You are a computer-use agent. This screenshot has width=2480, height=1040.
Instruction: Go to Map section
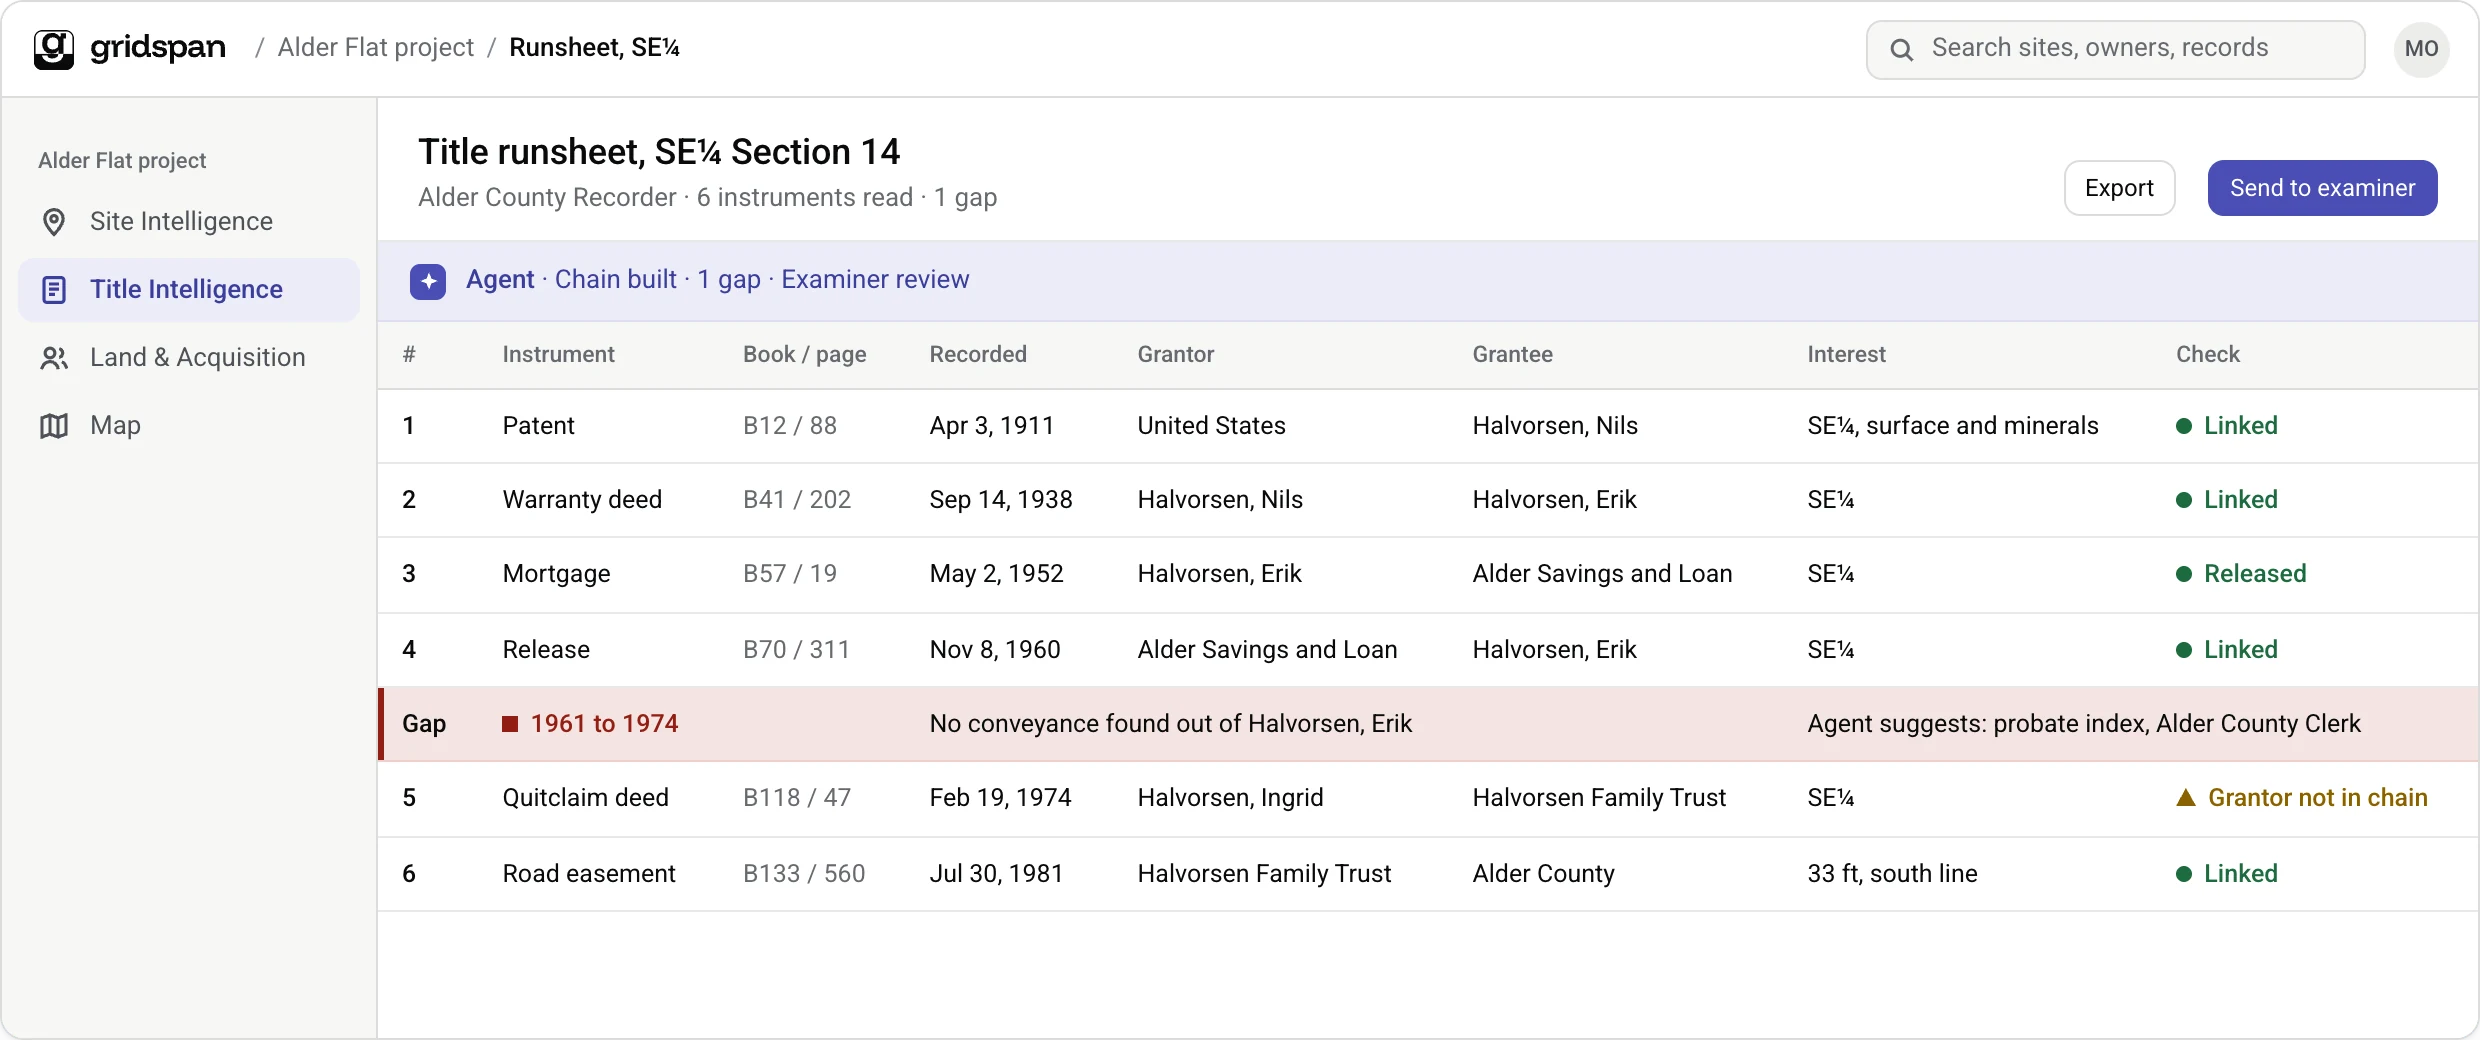tap(189, 425)
